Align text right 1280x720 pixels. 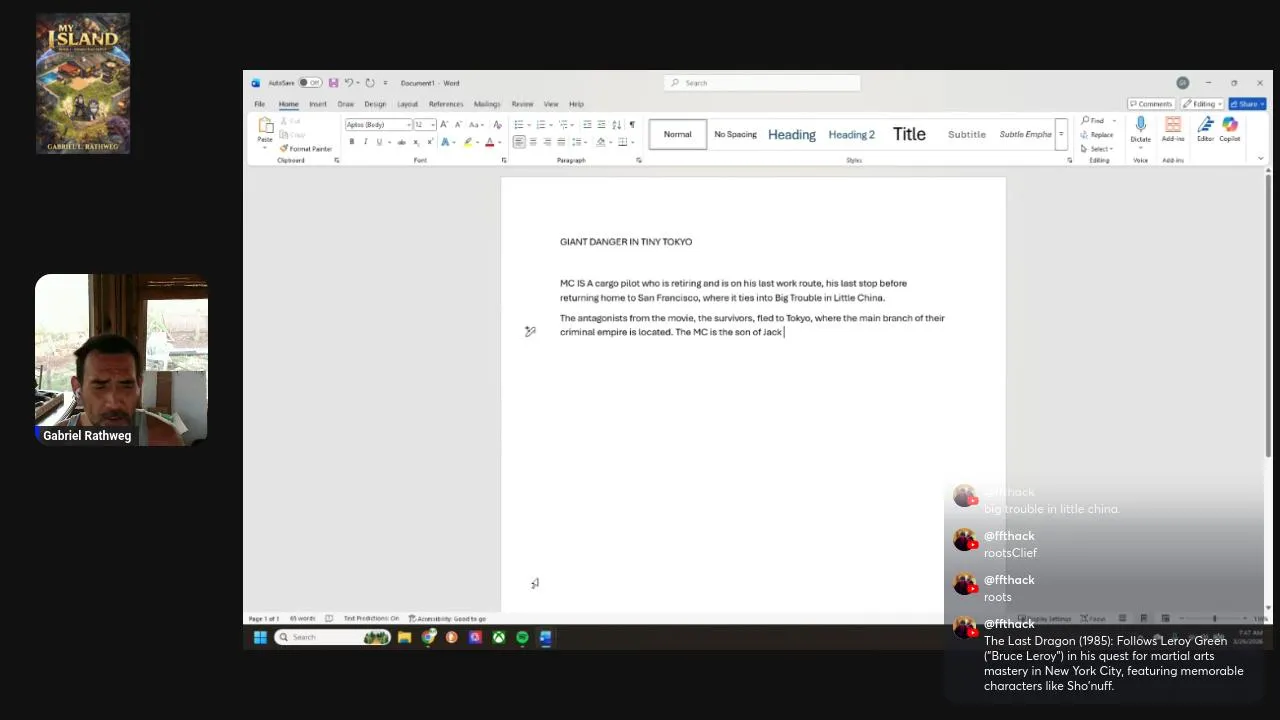click(x=547, y=142)
